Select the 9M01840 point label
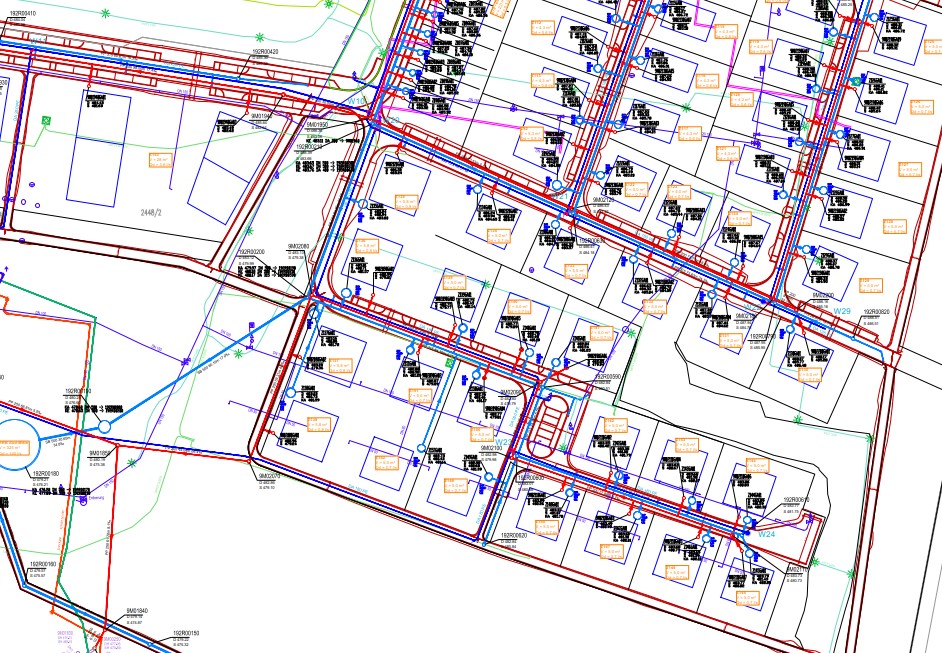This screenshot has height=653, width=942. tap(136, 610)
